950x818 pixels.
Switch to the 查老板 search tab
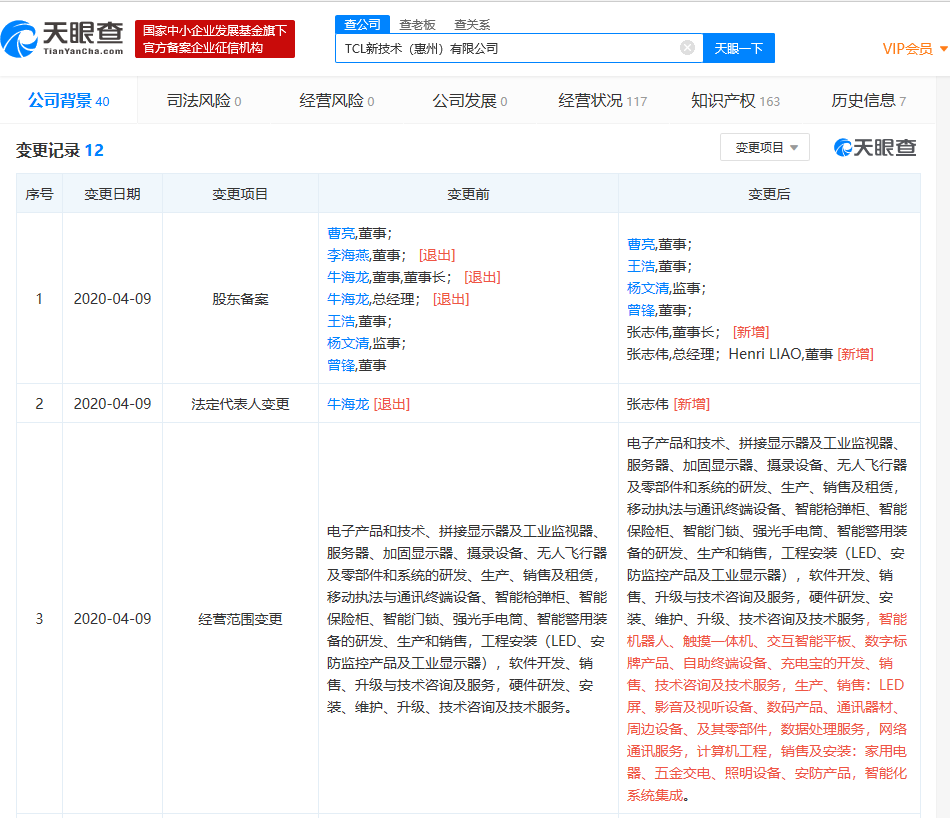click(x=417, y=24)
